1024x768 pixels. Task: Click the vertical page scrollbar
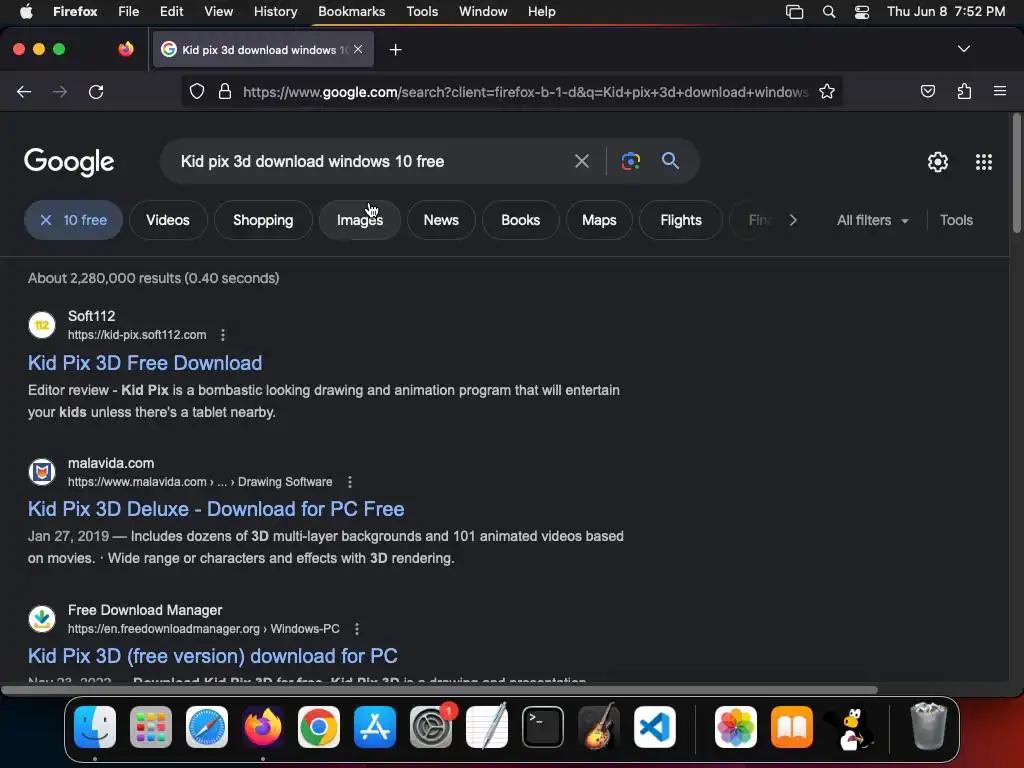coord(1016,172)
